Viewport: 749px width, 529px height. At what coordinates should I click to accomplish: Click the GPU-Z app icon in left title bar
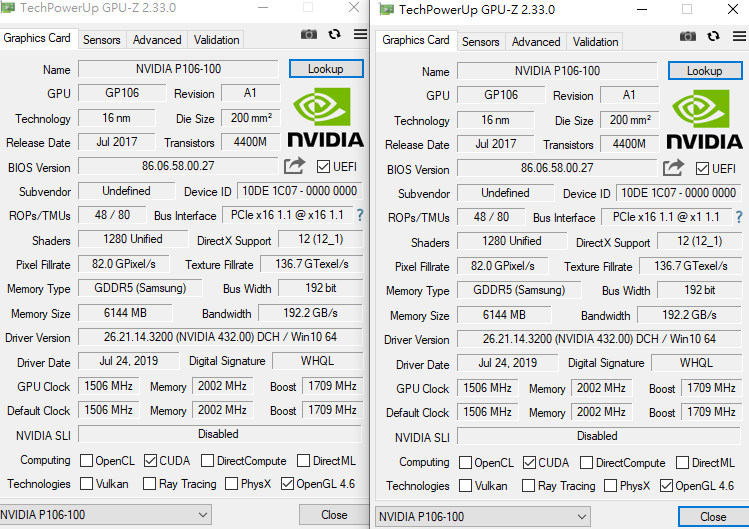tap(7, 8)
